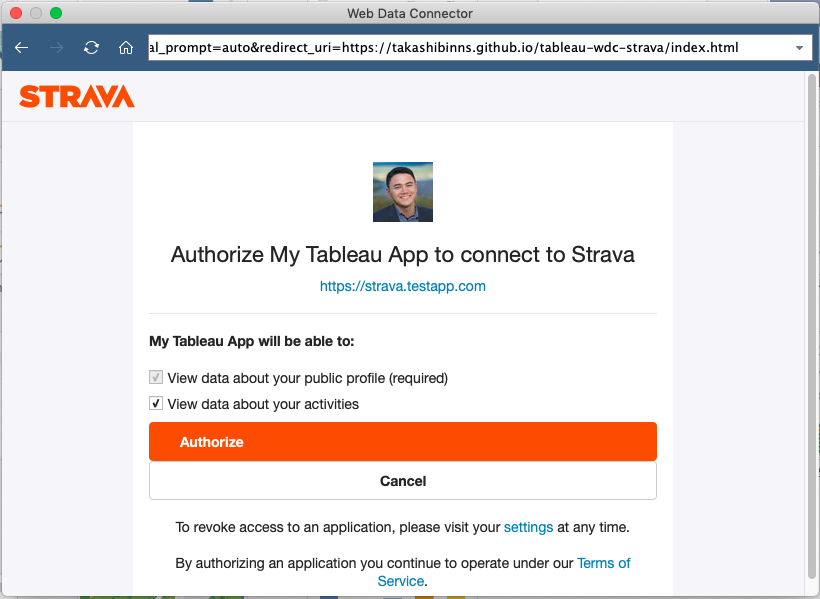The height and width of the screenshot is (599, 820).
Task: Open the settings link
Action: 528,527
